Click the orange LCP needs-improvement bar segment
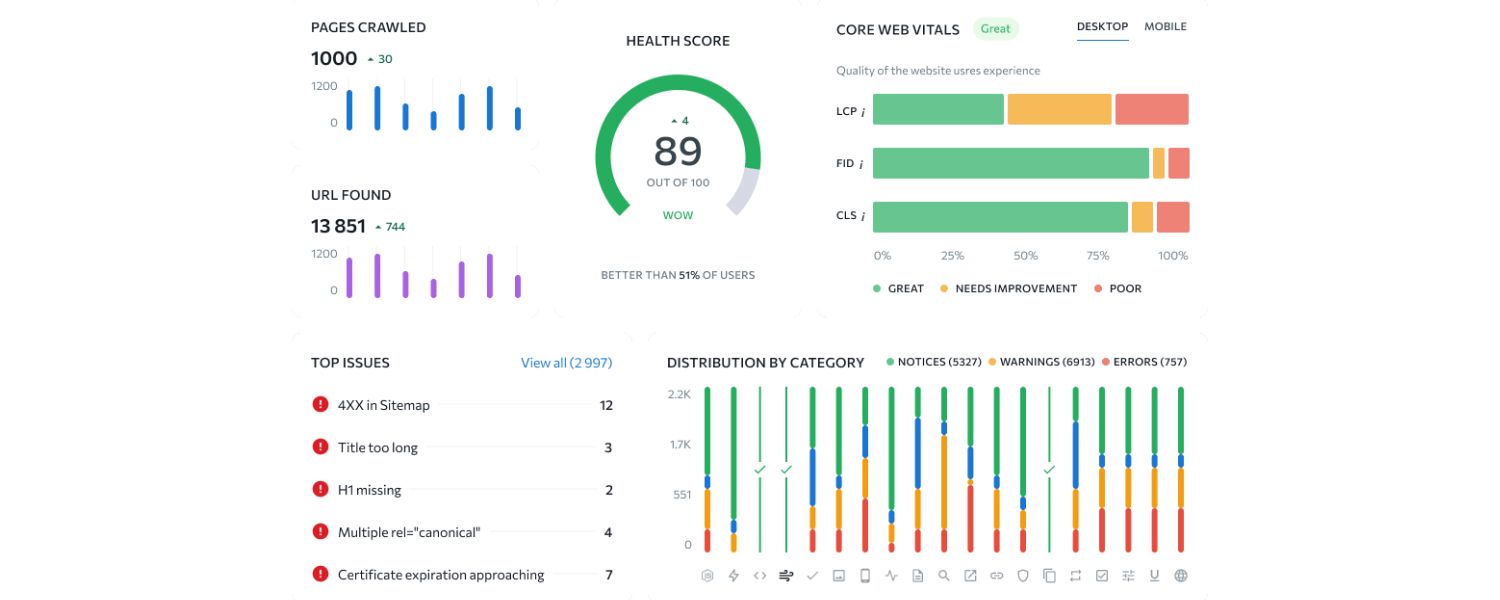Viewport: 1500px width, 600px height. pos(1059,110)
